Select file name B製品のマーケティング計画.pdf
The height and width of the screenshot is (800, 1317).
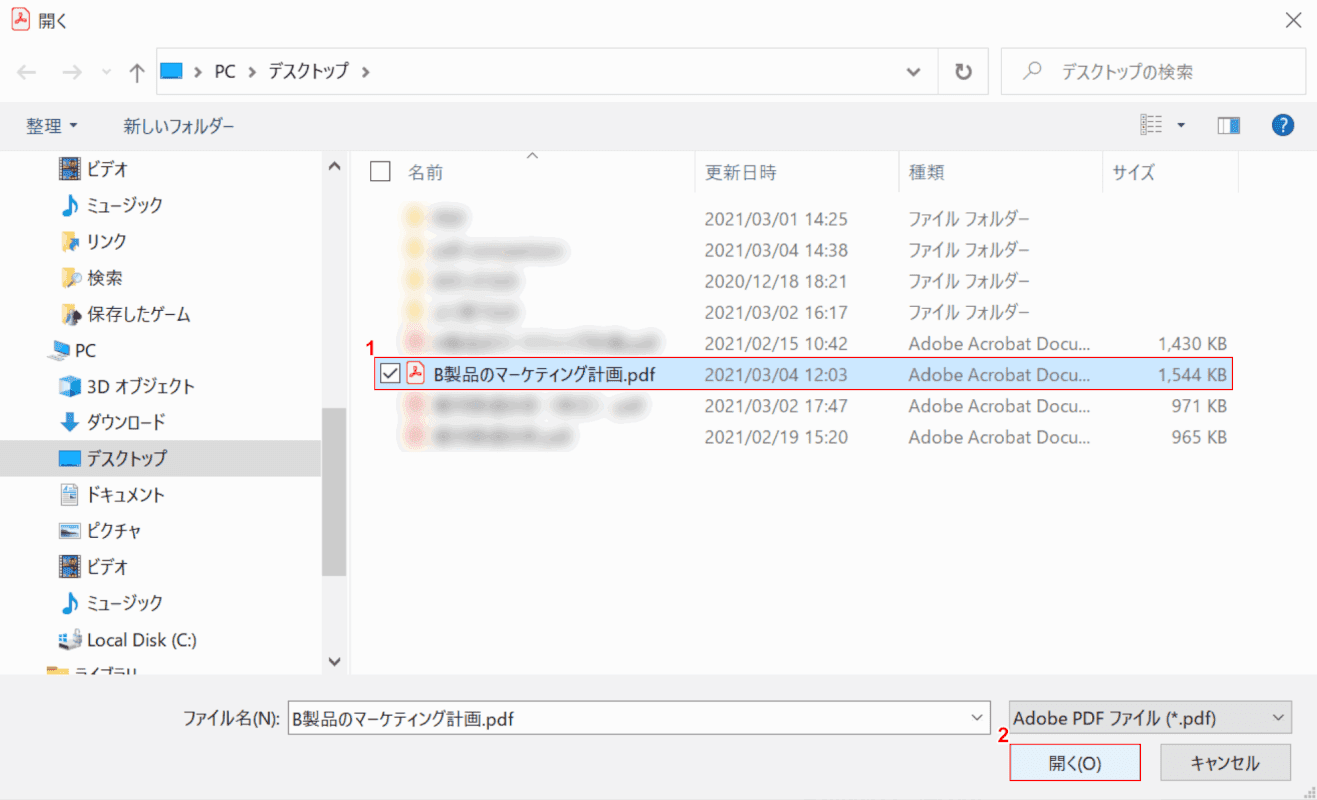[544, 375]
